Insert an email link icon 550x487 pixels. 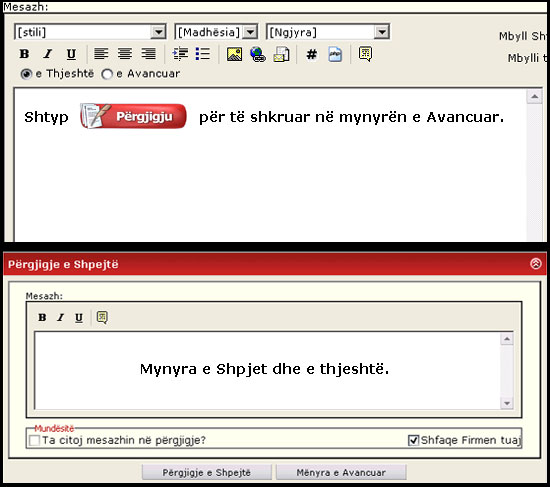click(x=281, y=54)
